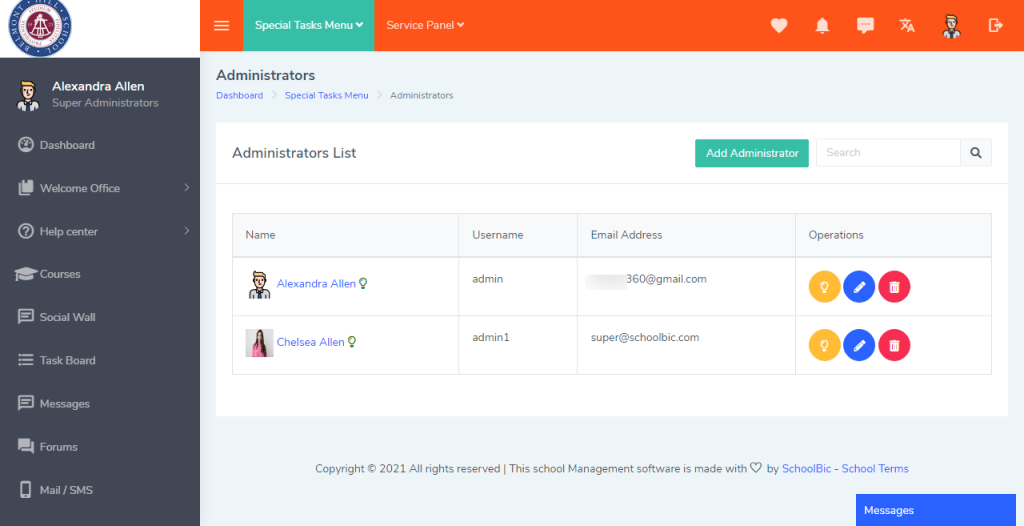Click email 'super@schoolbic.com'
This screenshot has height=526, width=1024.
click(x=645, y=337)
